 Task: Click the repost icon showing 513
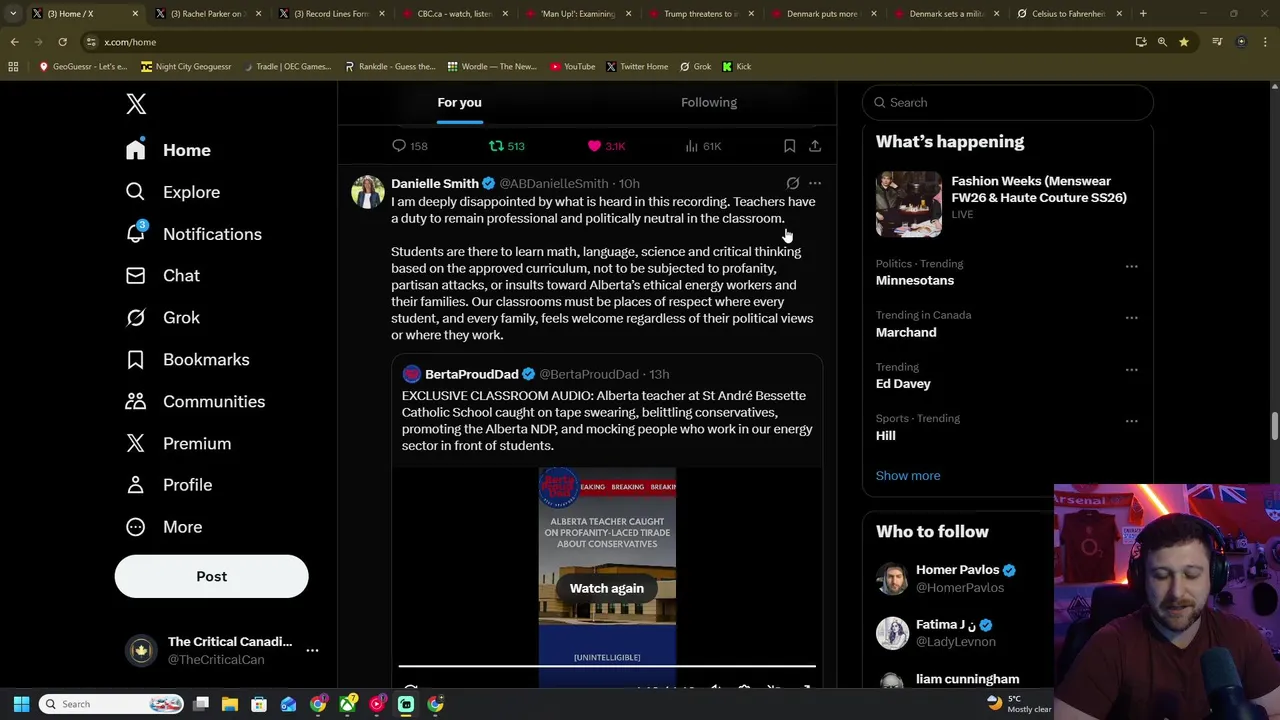pos(506,146)
